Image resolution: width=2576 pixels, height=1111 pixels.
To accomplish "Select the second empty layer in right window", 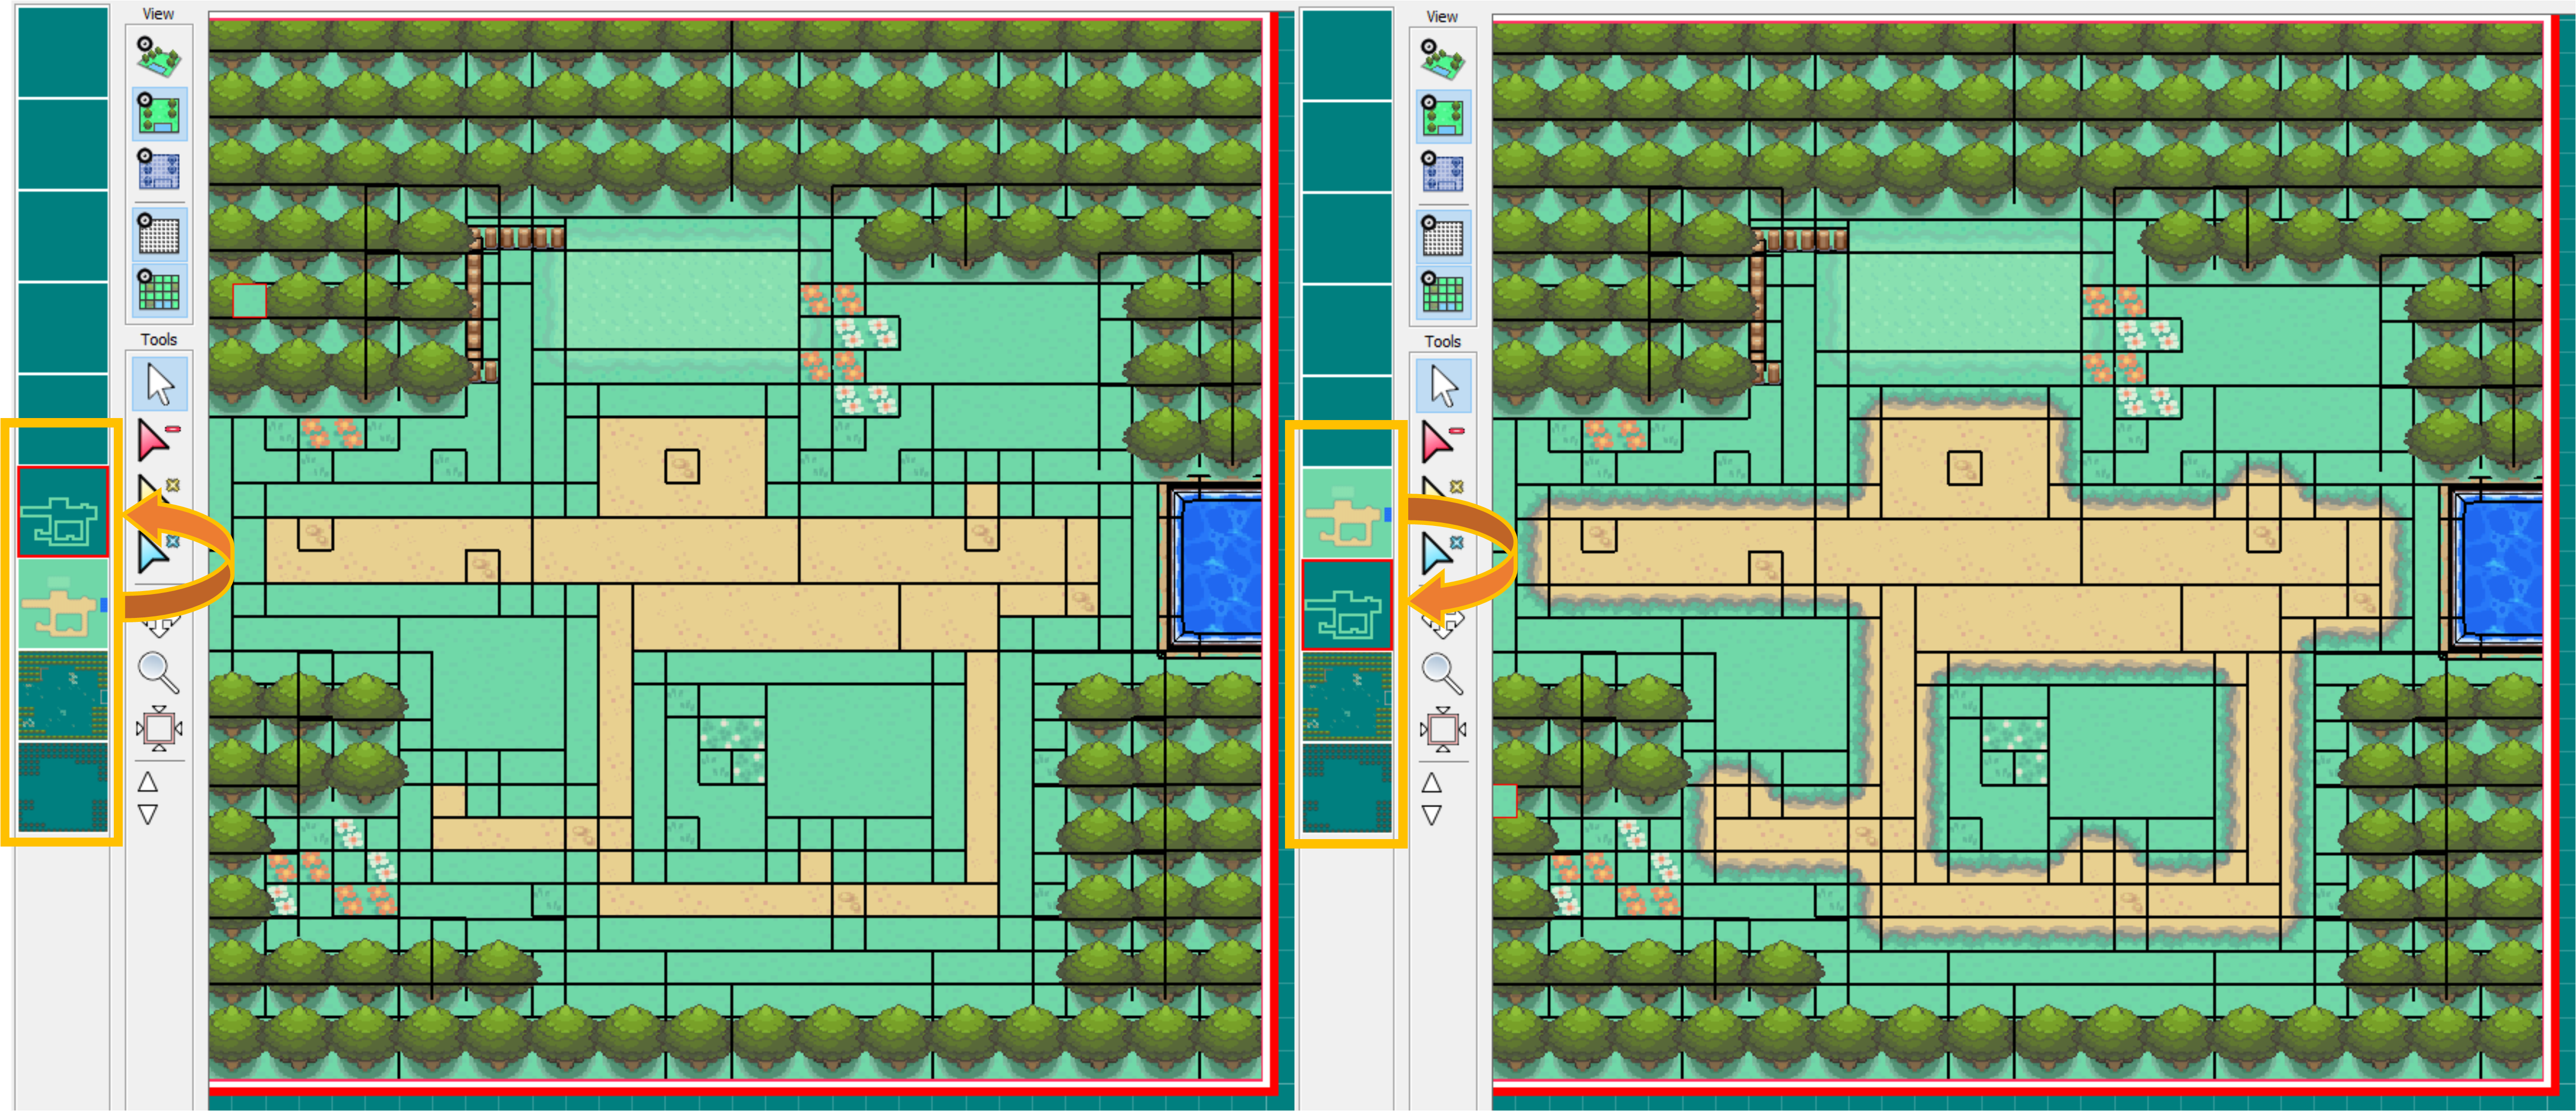I will (x=1347, y=146).
